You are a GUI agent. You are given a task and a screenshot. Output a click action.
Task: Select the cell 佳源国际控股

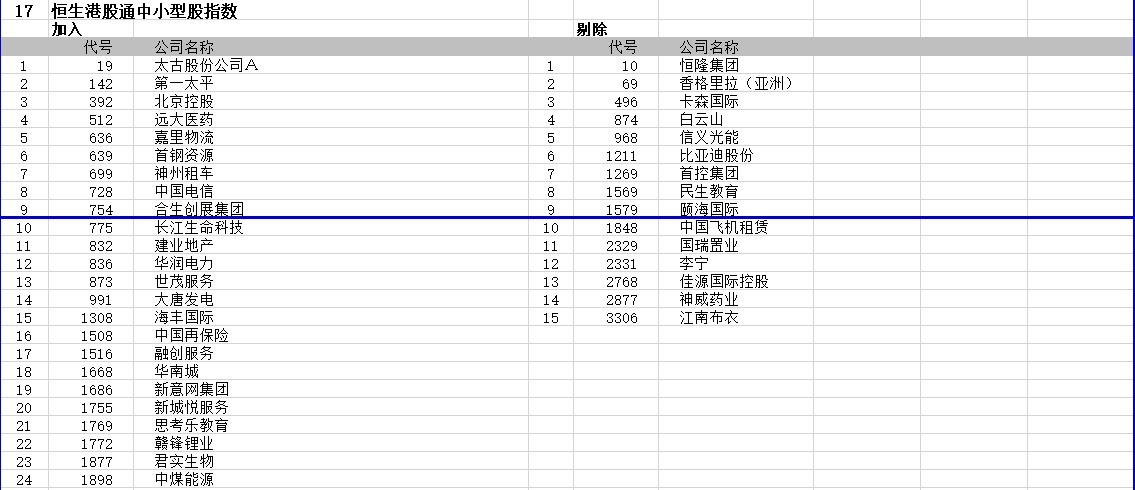click(x=724, y=282)
